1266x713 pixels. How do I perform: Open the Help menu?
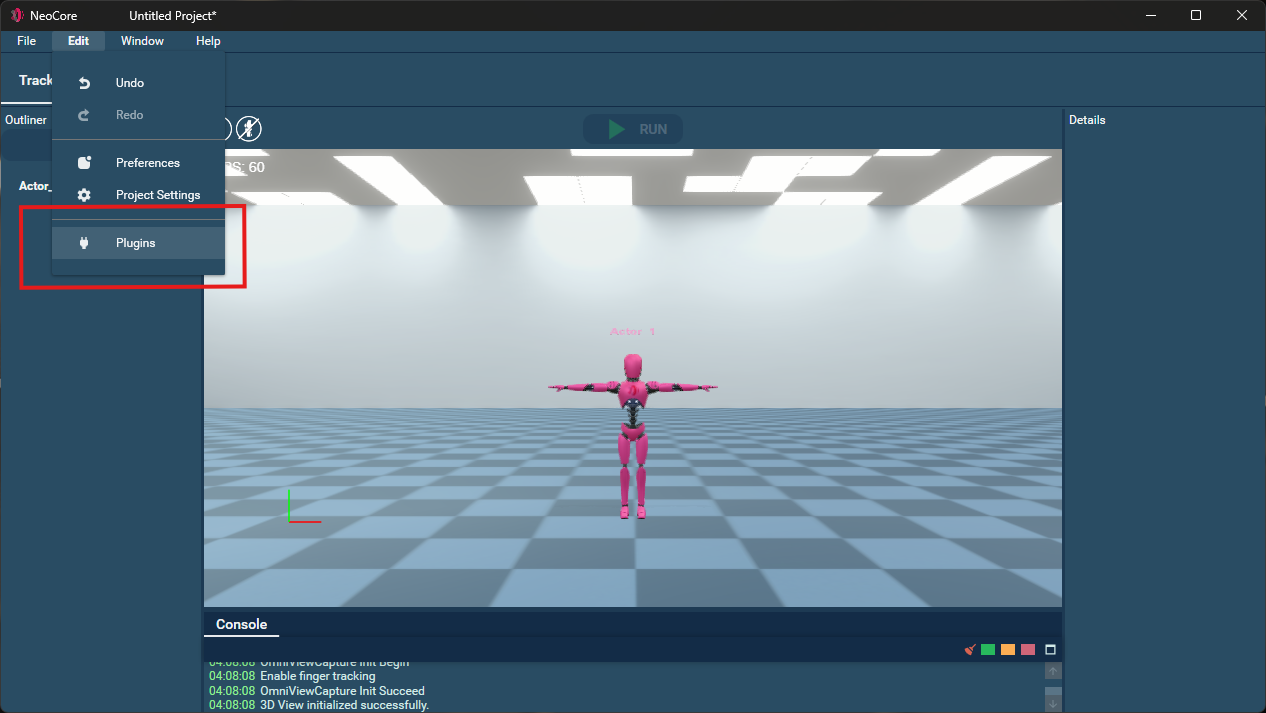[208, 41]
